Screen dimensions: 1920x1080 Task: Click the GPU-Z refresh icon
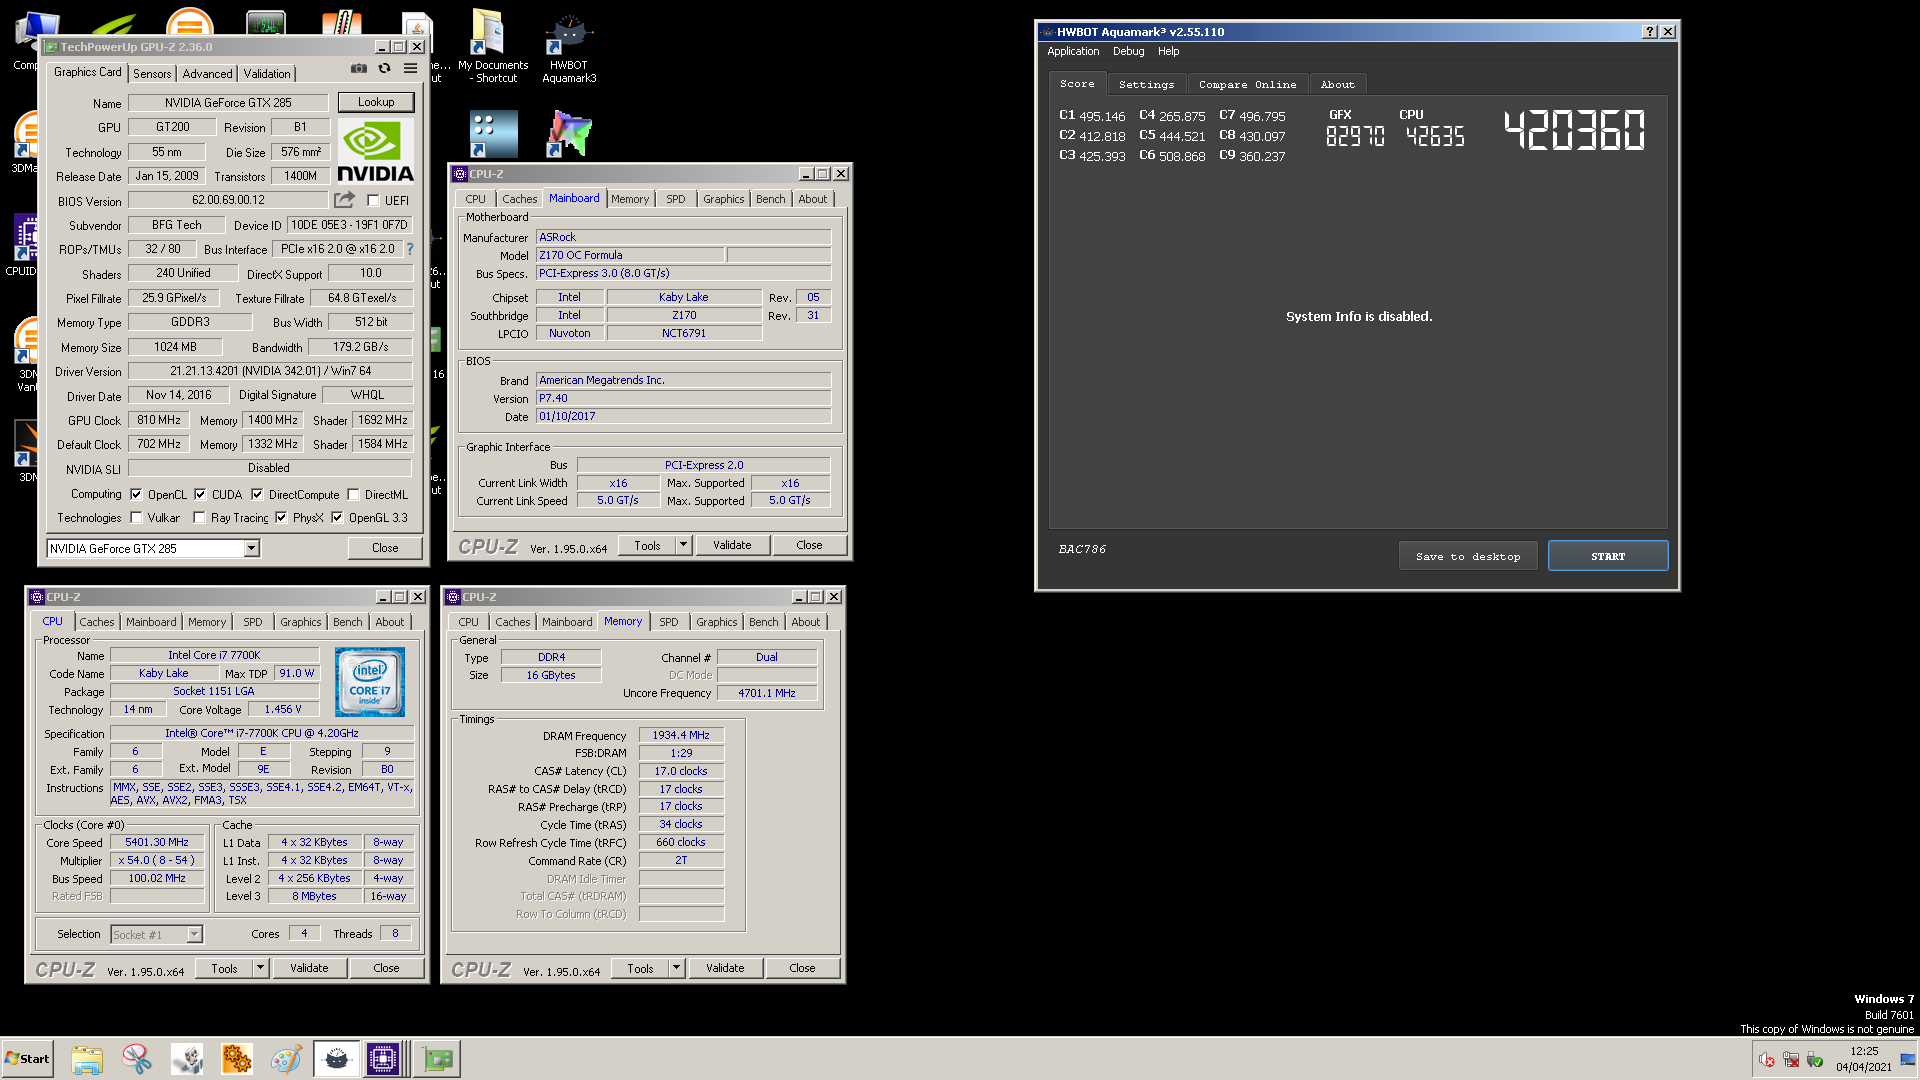[x=384, y=69]
